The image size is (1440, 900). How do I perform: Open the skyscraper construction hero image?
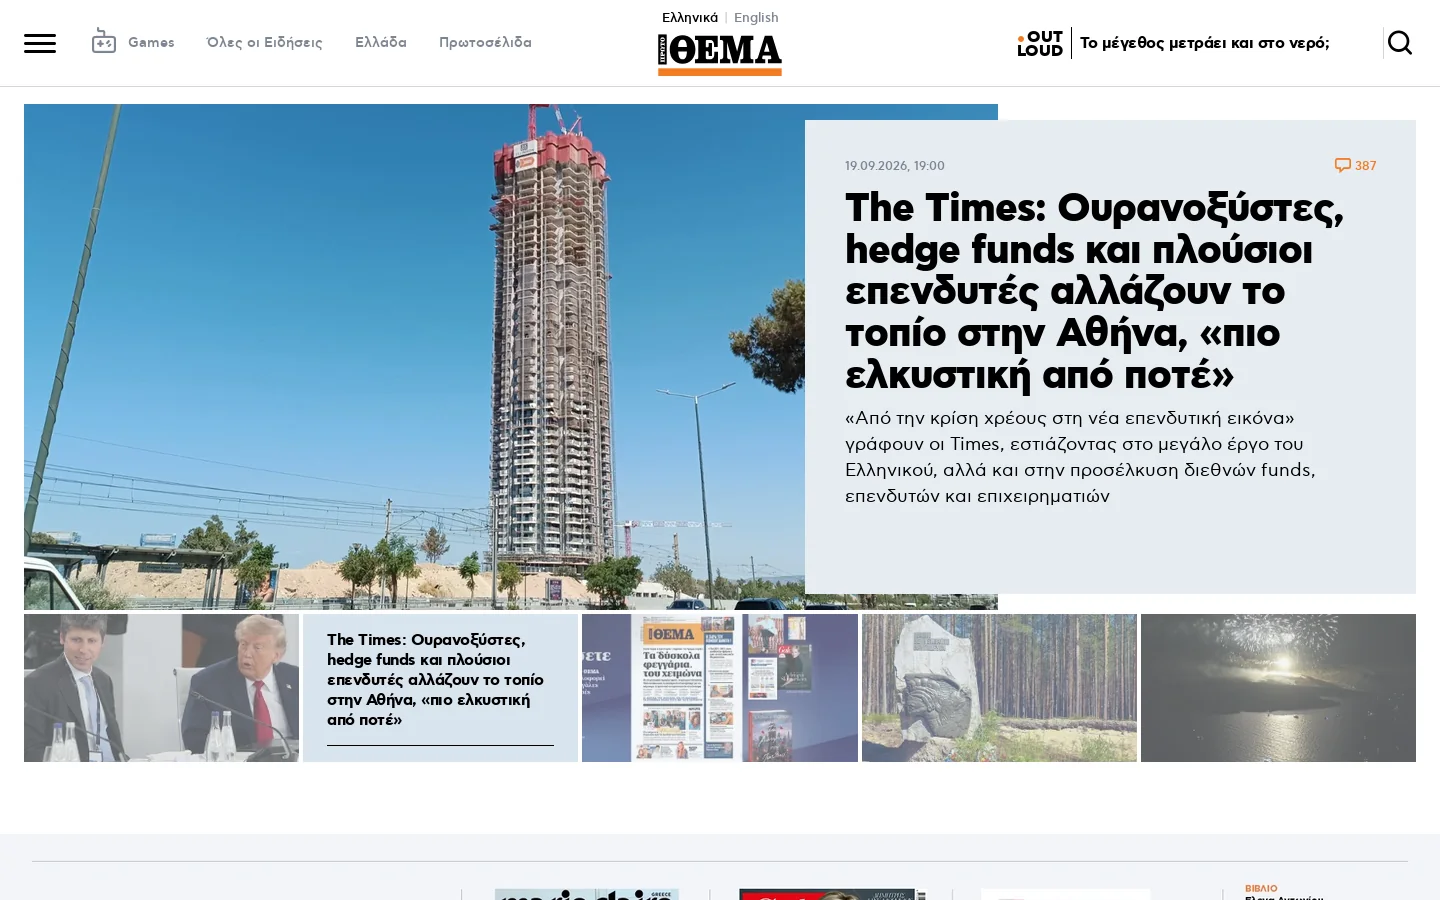[x=414, y=357]
